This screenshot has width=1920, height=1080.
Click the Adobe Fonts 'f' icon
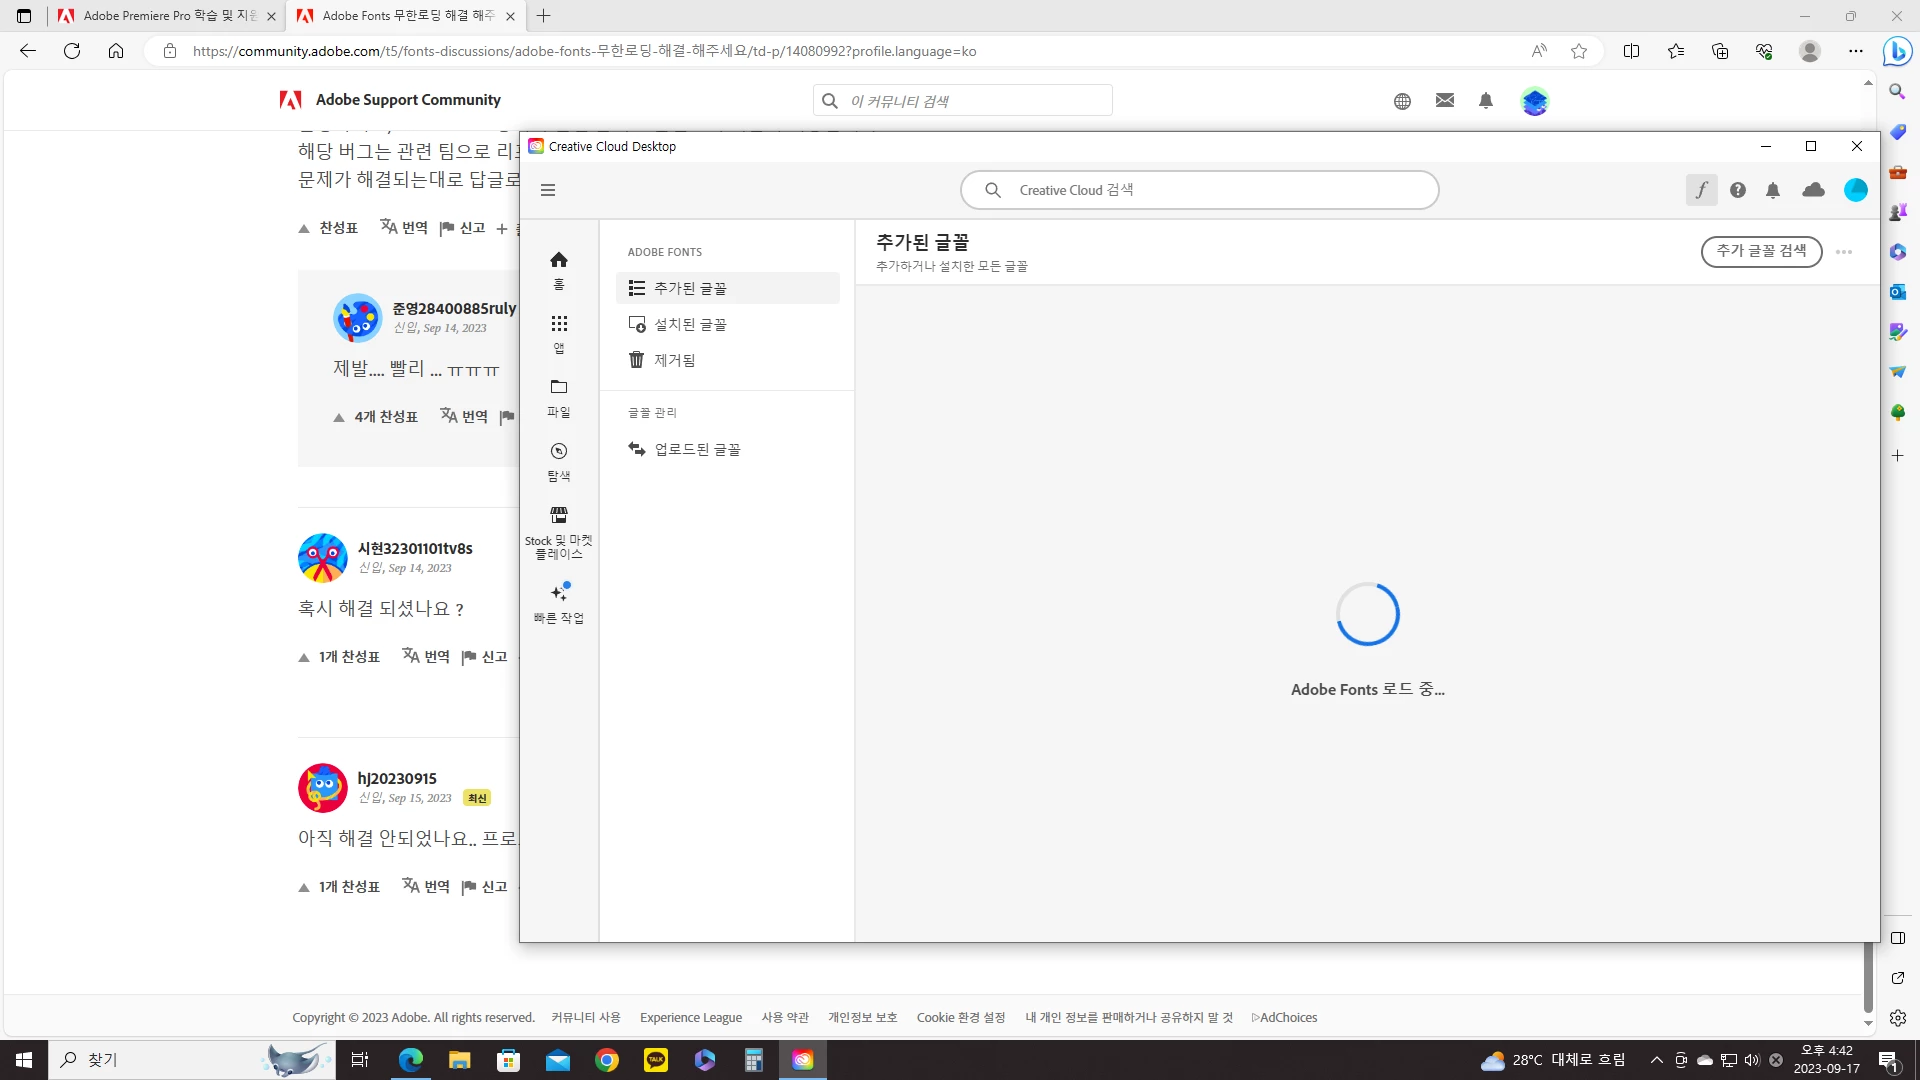[x=1701, y=190]
